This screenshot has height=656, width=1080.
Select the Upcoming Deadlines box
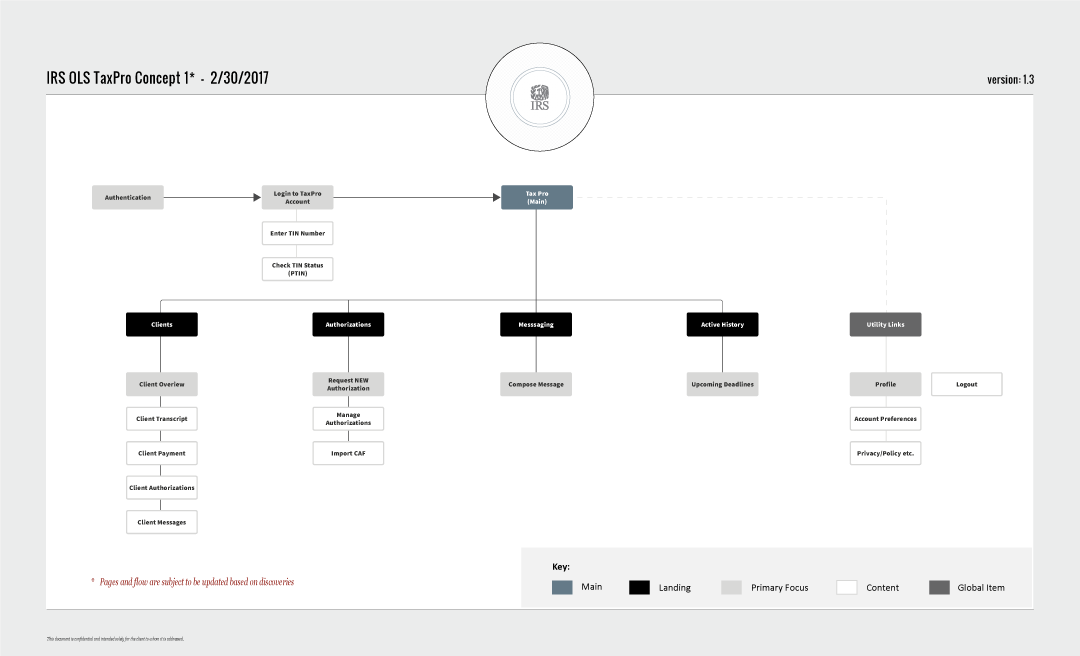click(x=722, y=383)
